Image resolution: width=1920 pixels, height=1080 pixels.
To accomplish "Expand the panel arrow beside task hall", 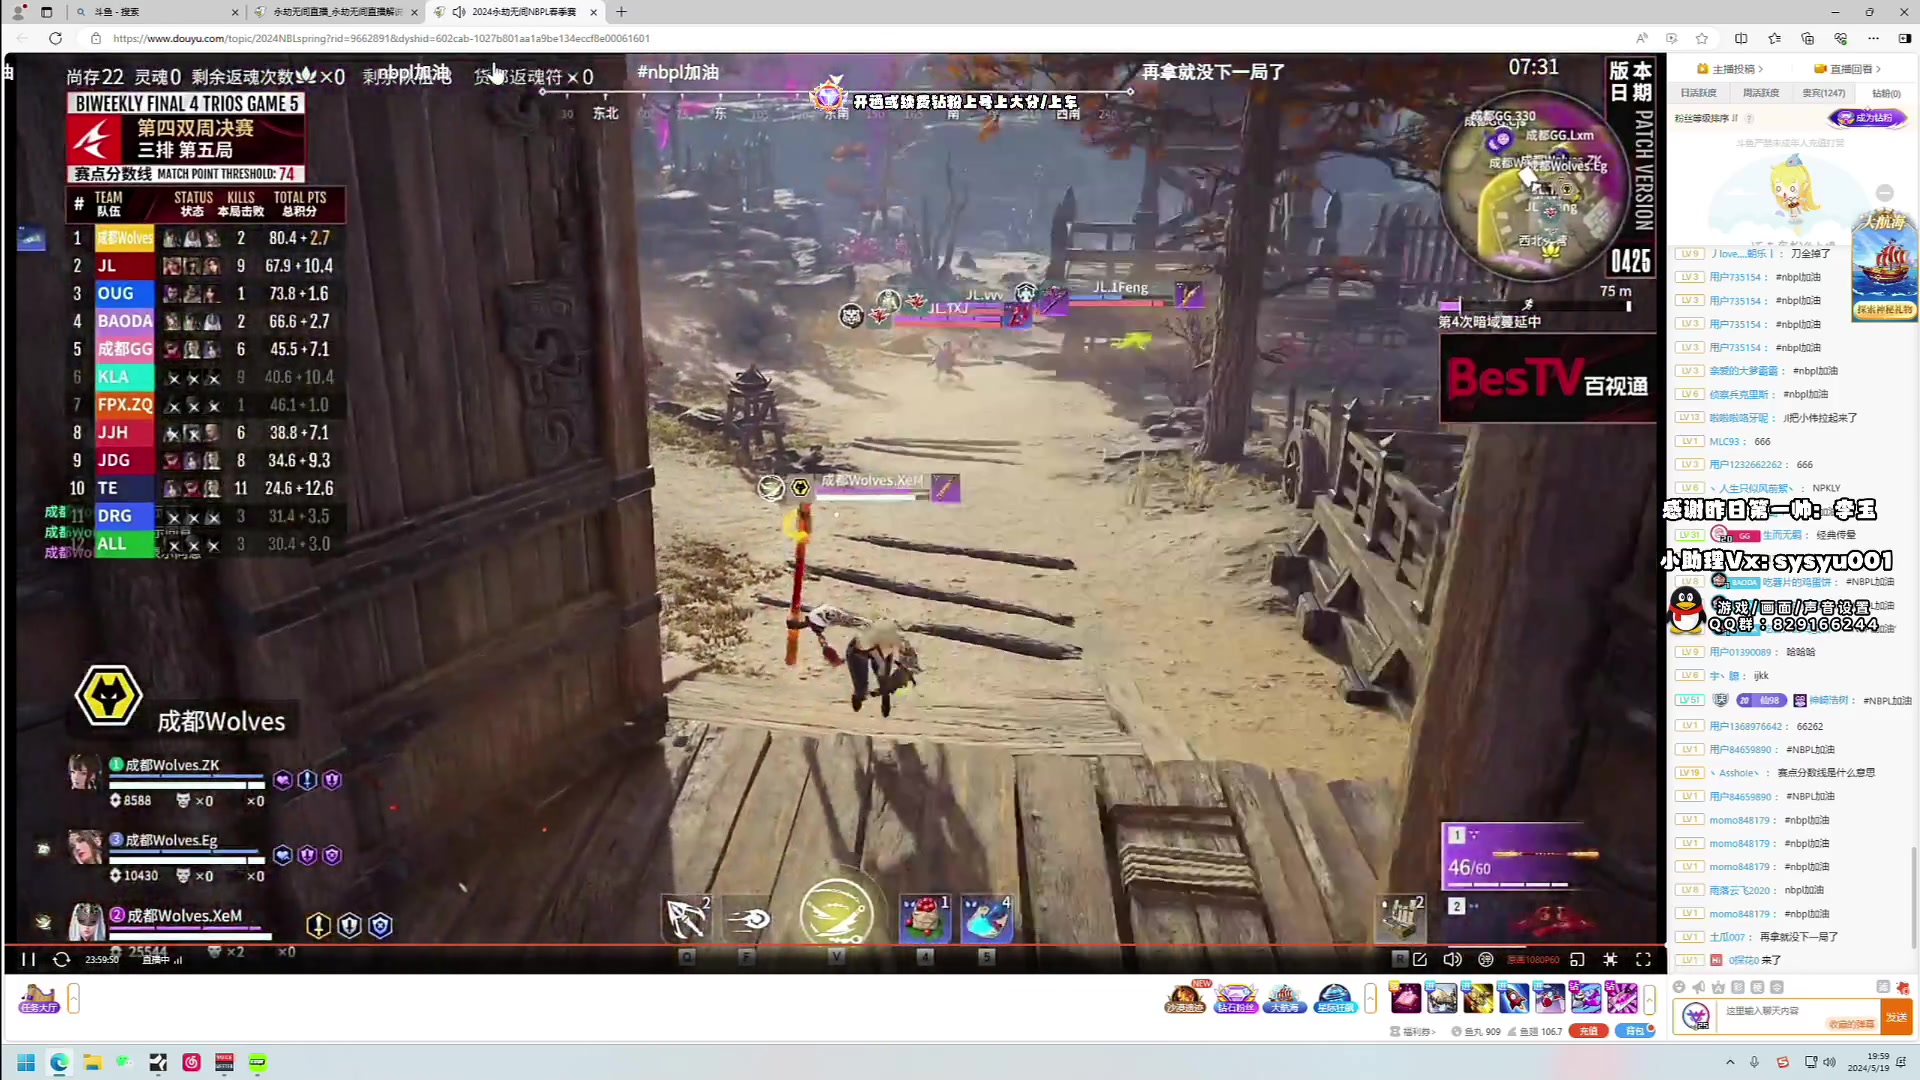I will click(73, 998).
